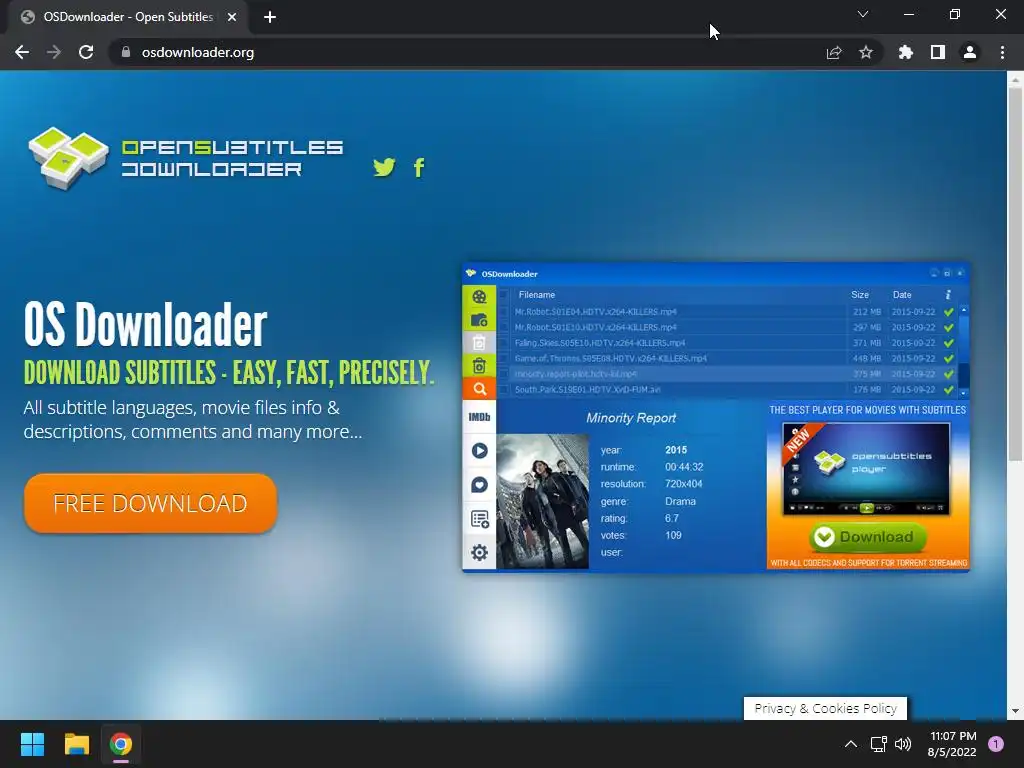Click the settings gear in OSDownloader sidebar
Viewport: 1024px width, 768px height.
[x=479, y=552]
